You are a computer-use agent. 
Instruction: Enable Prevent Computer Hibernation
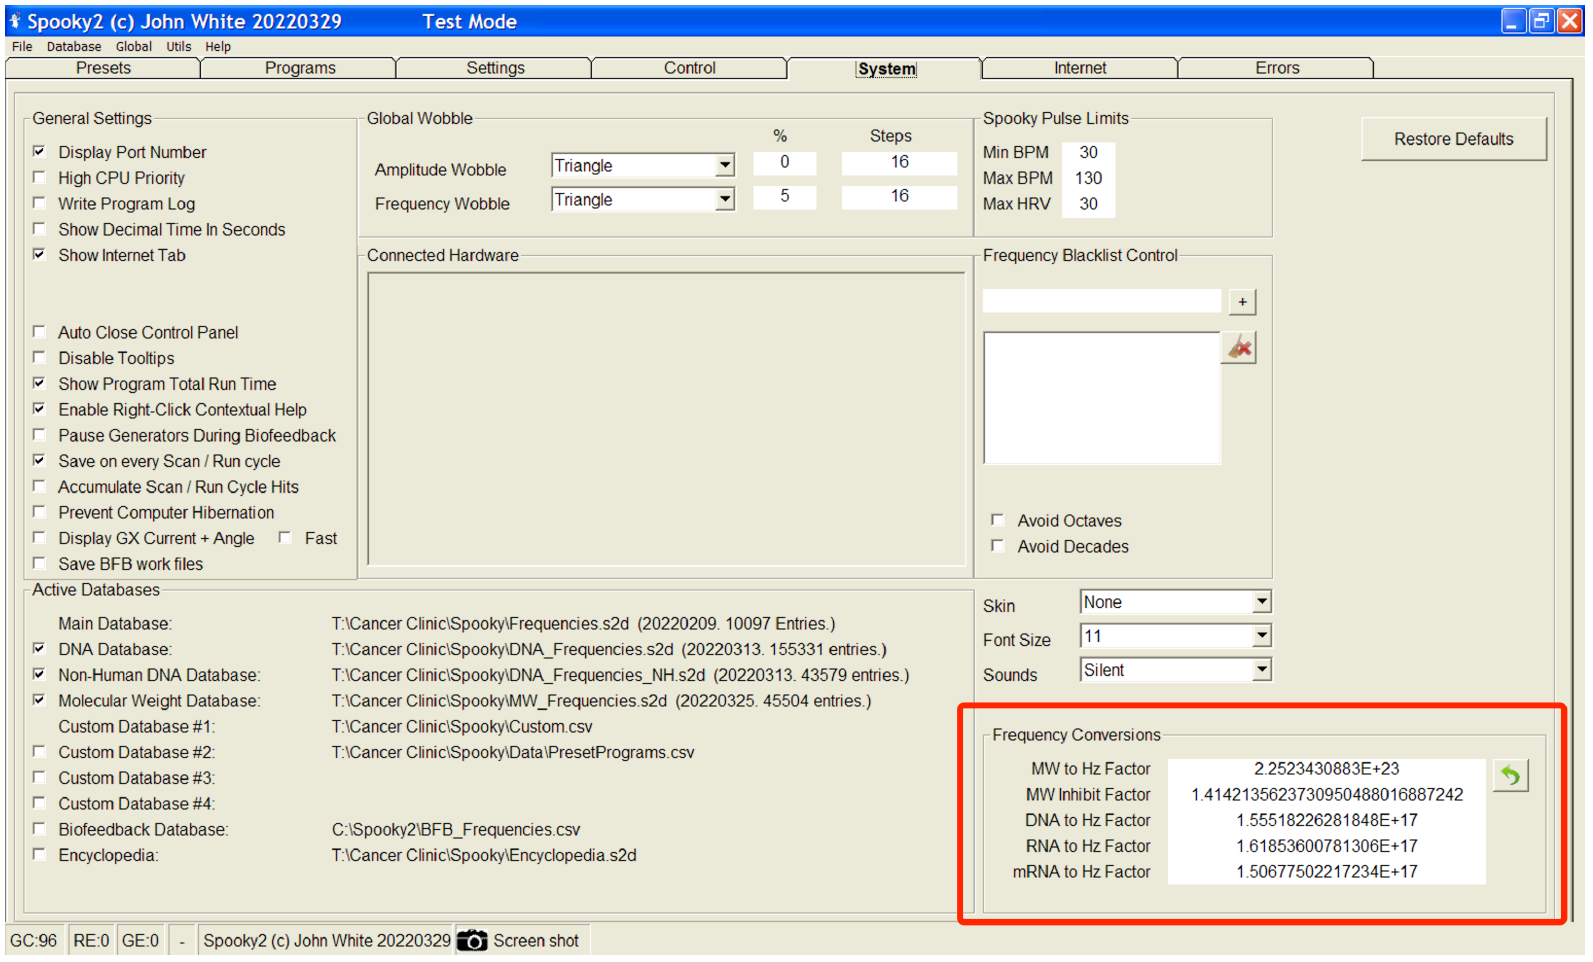(39, 512)
